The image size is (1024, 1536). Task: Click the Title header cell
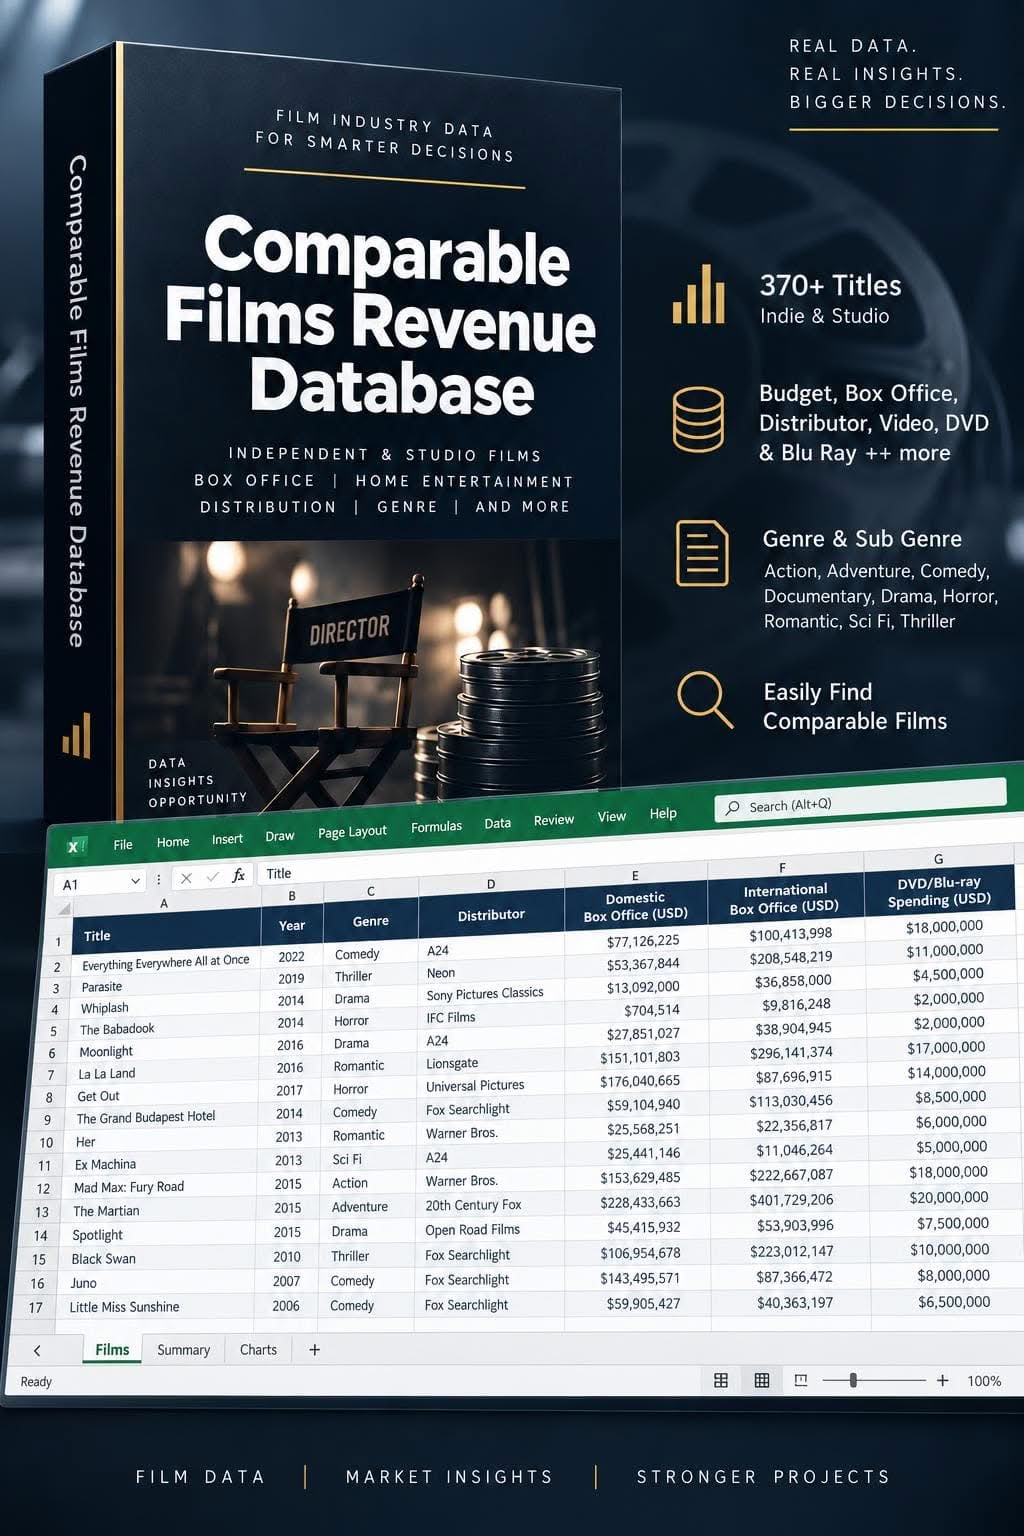pyautogui.click(x=165, y=931)
